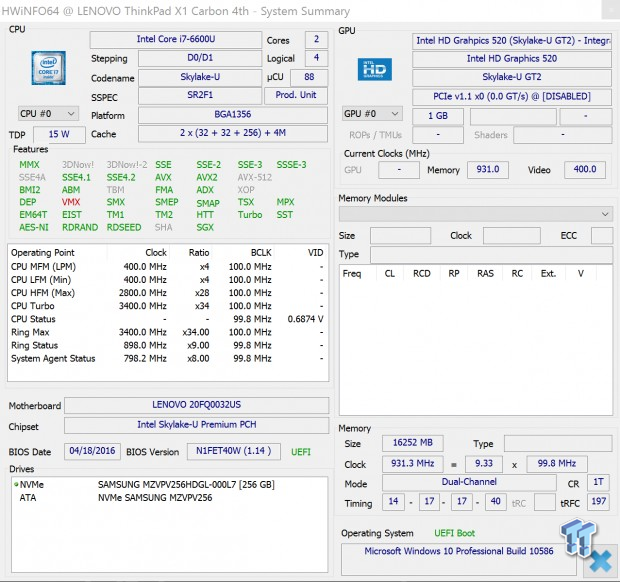Click the stepping value D0/D1
Image resolution: width=620 pixels, height=582 pixels.
click(x=200, y=58)
